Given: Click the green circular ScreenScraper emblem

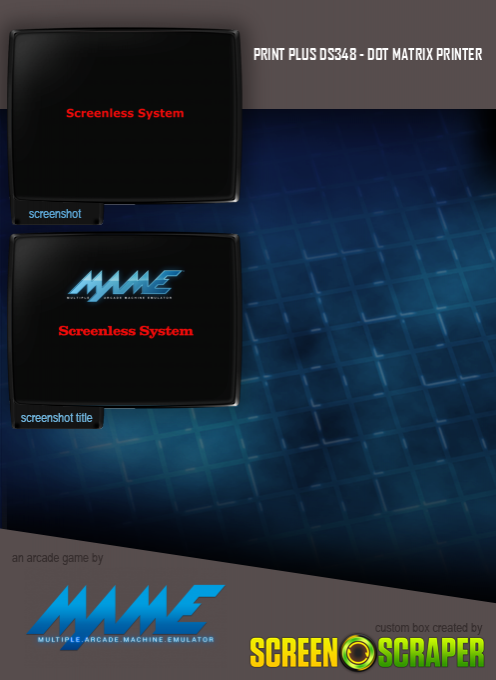Looking at the screenshot, I should point(358,653).
